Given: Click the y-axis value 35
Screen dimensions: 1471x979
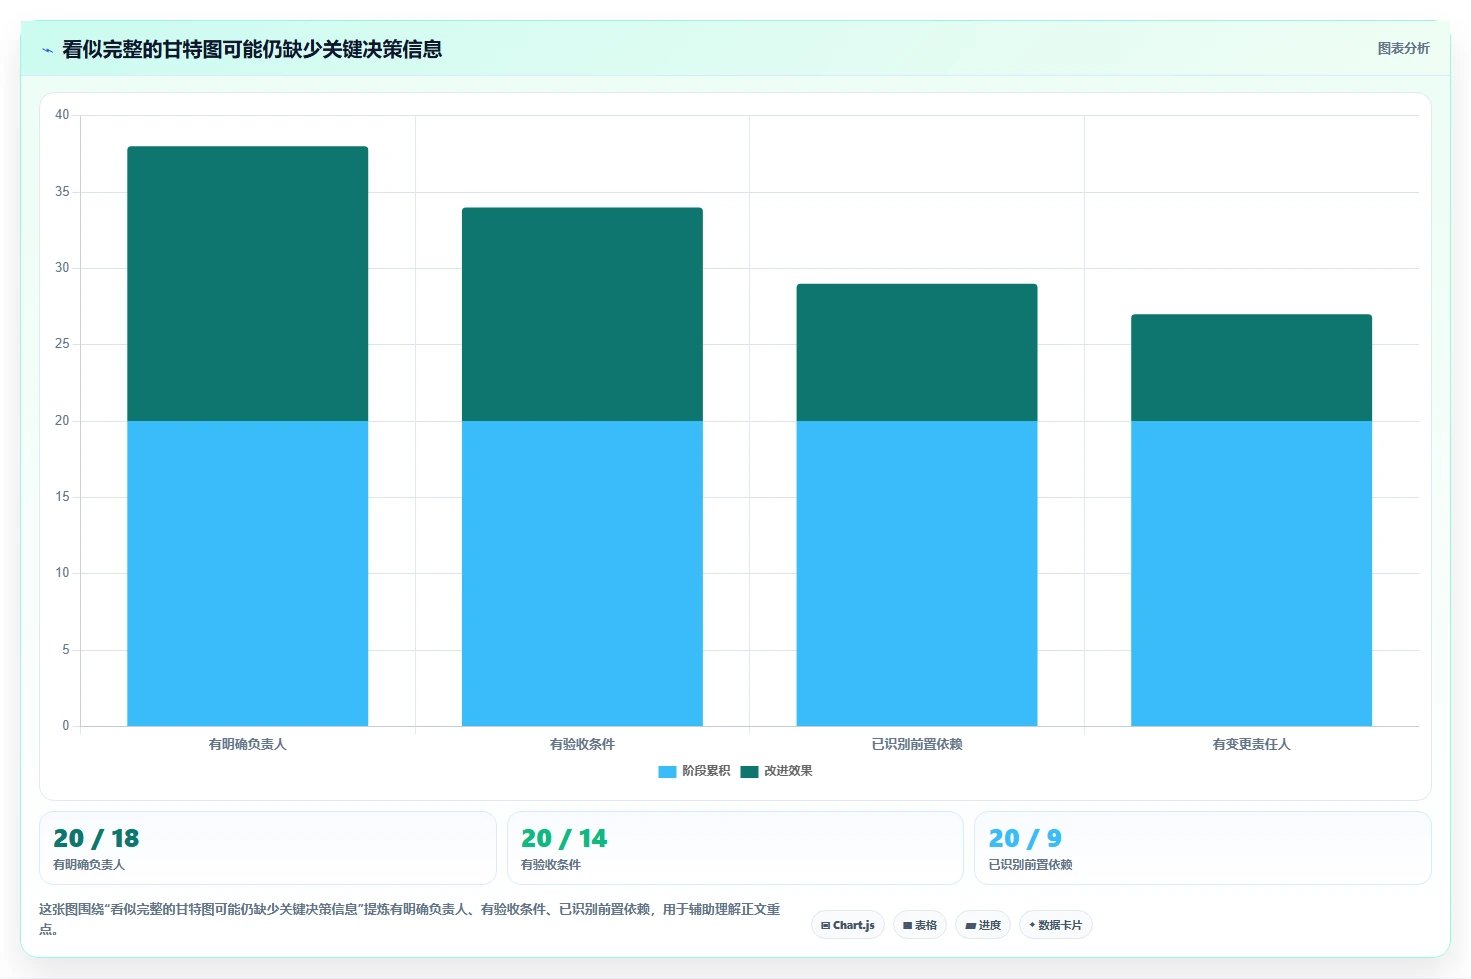Looking at the screenshot, I should tap(62, 192).
